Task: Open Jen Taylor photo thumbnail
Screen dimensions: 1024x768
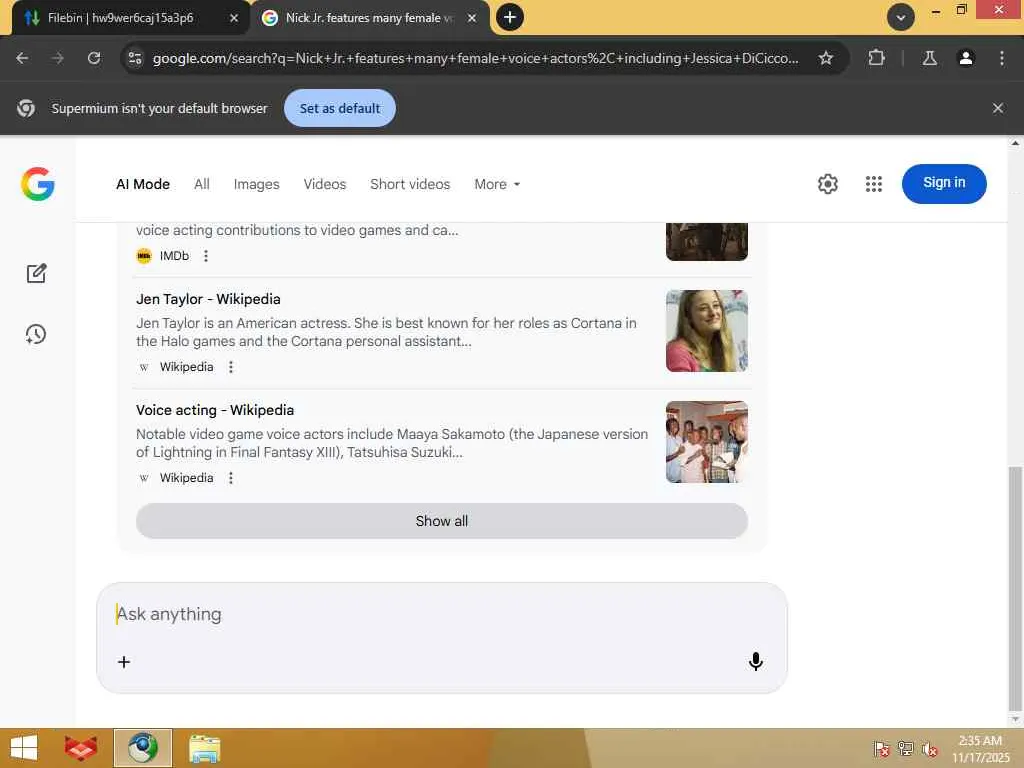Action: 707,331
